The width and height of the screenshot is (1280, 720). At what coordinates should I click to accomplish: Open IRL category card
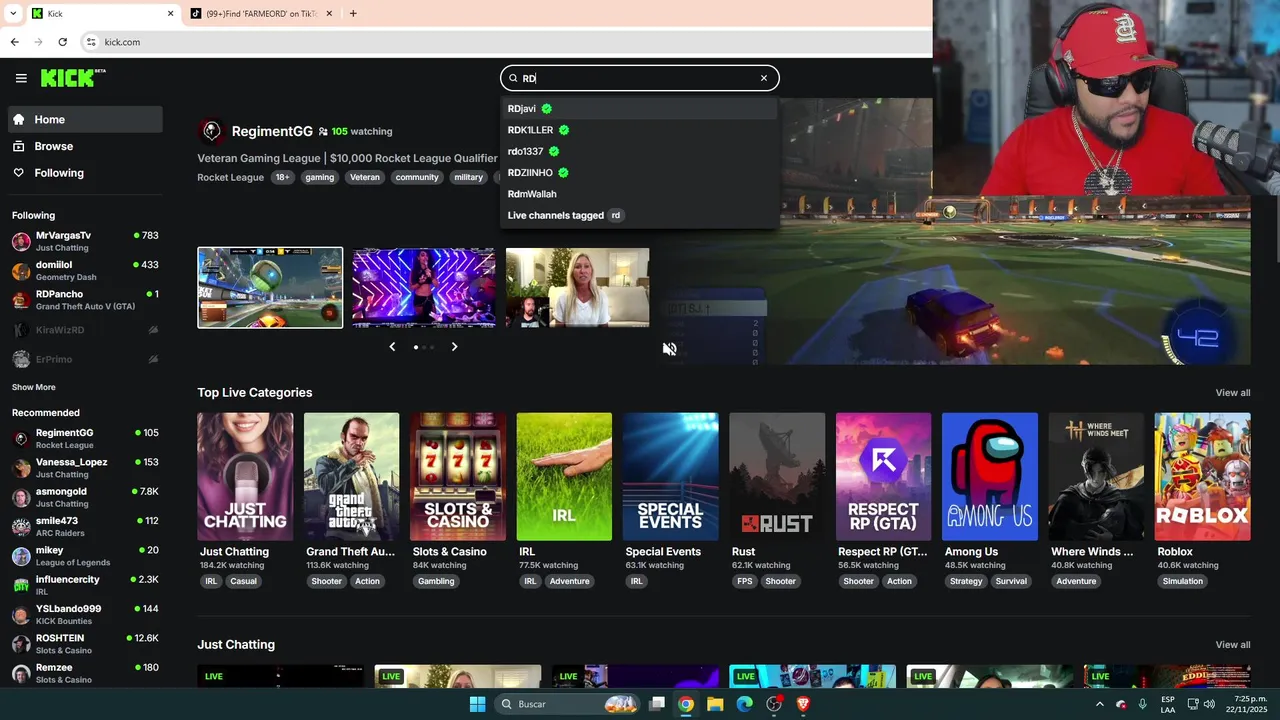(564, 477)
